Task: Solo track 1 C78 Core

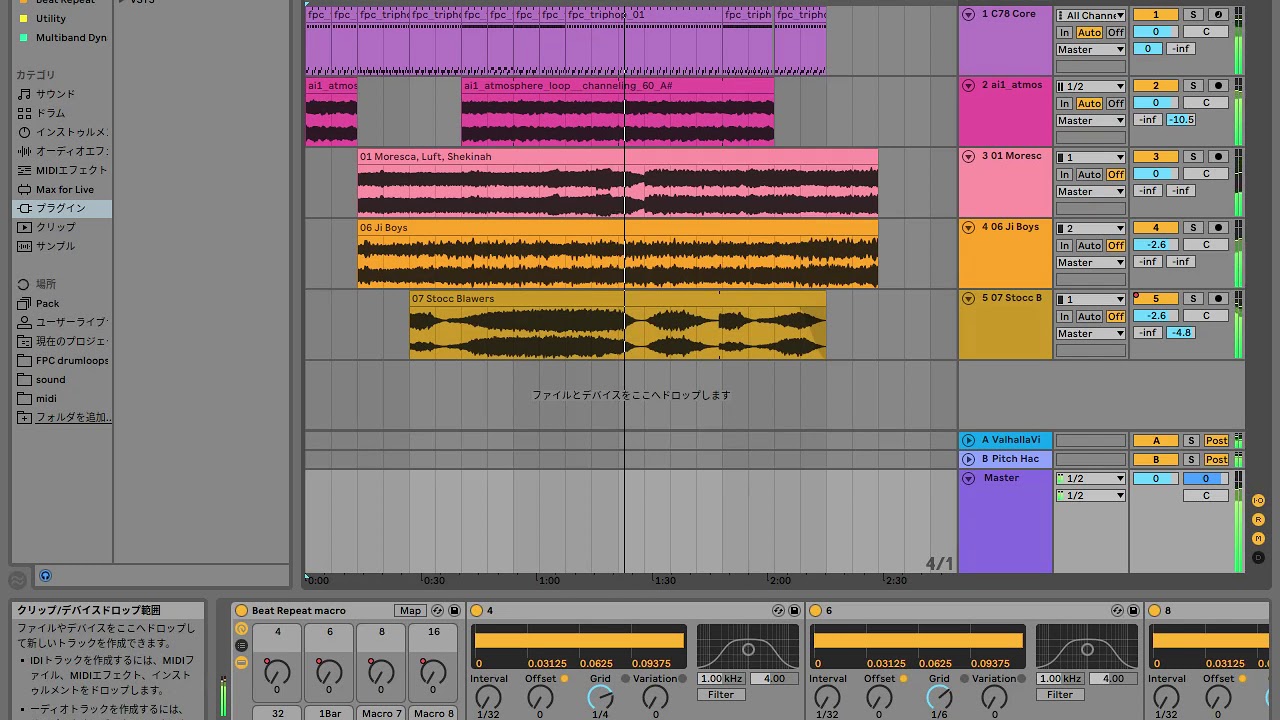Action: point(1193,15)
